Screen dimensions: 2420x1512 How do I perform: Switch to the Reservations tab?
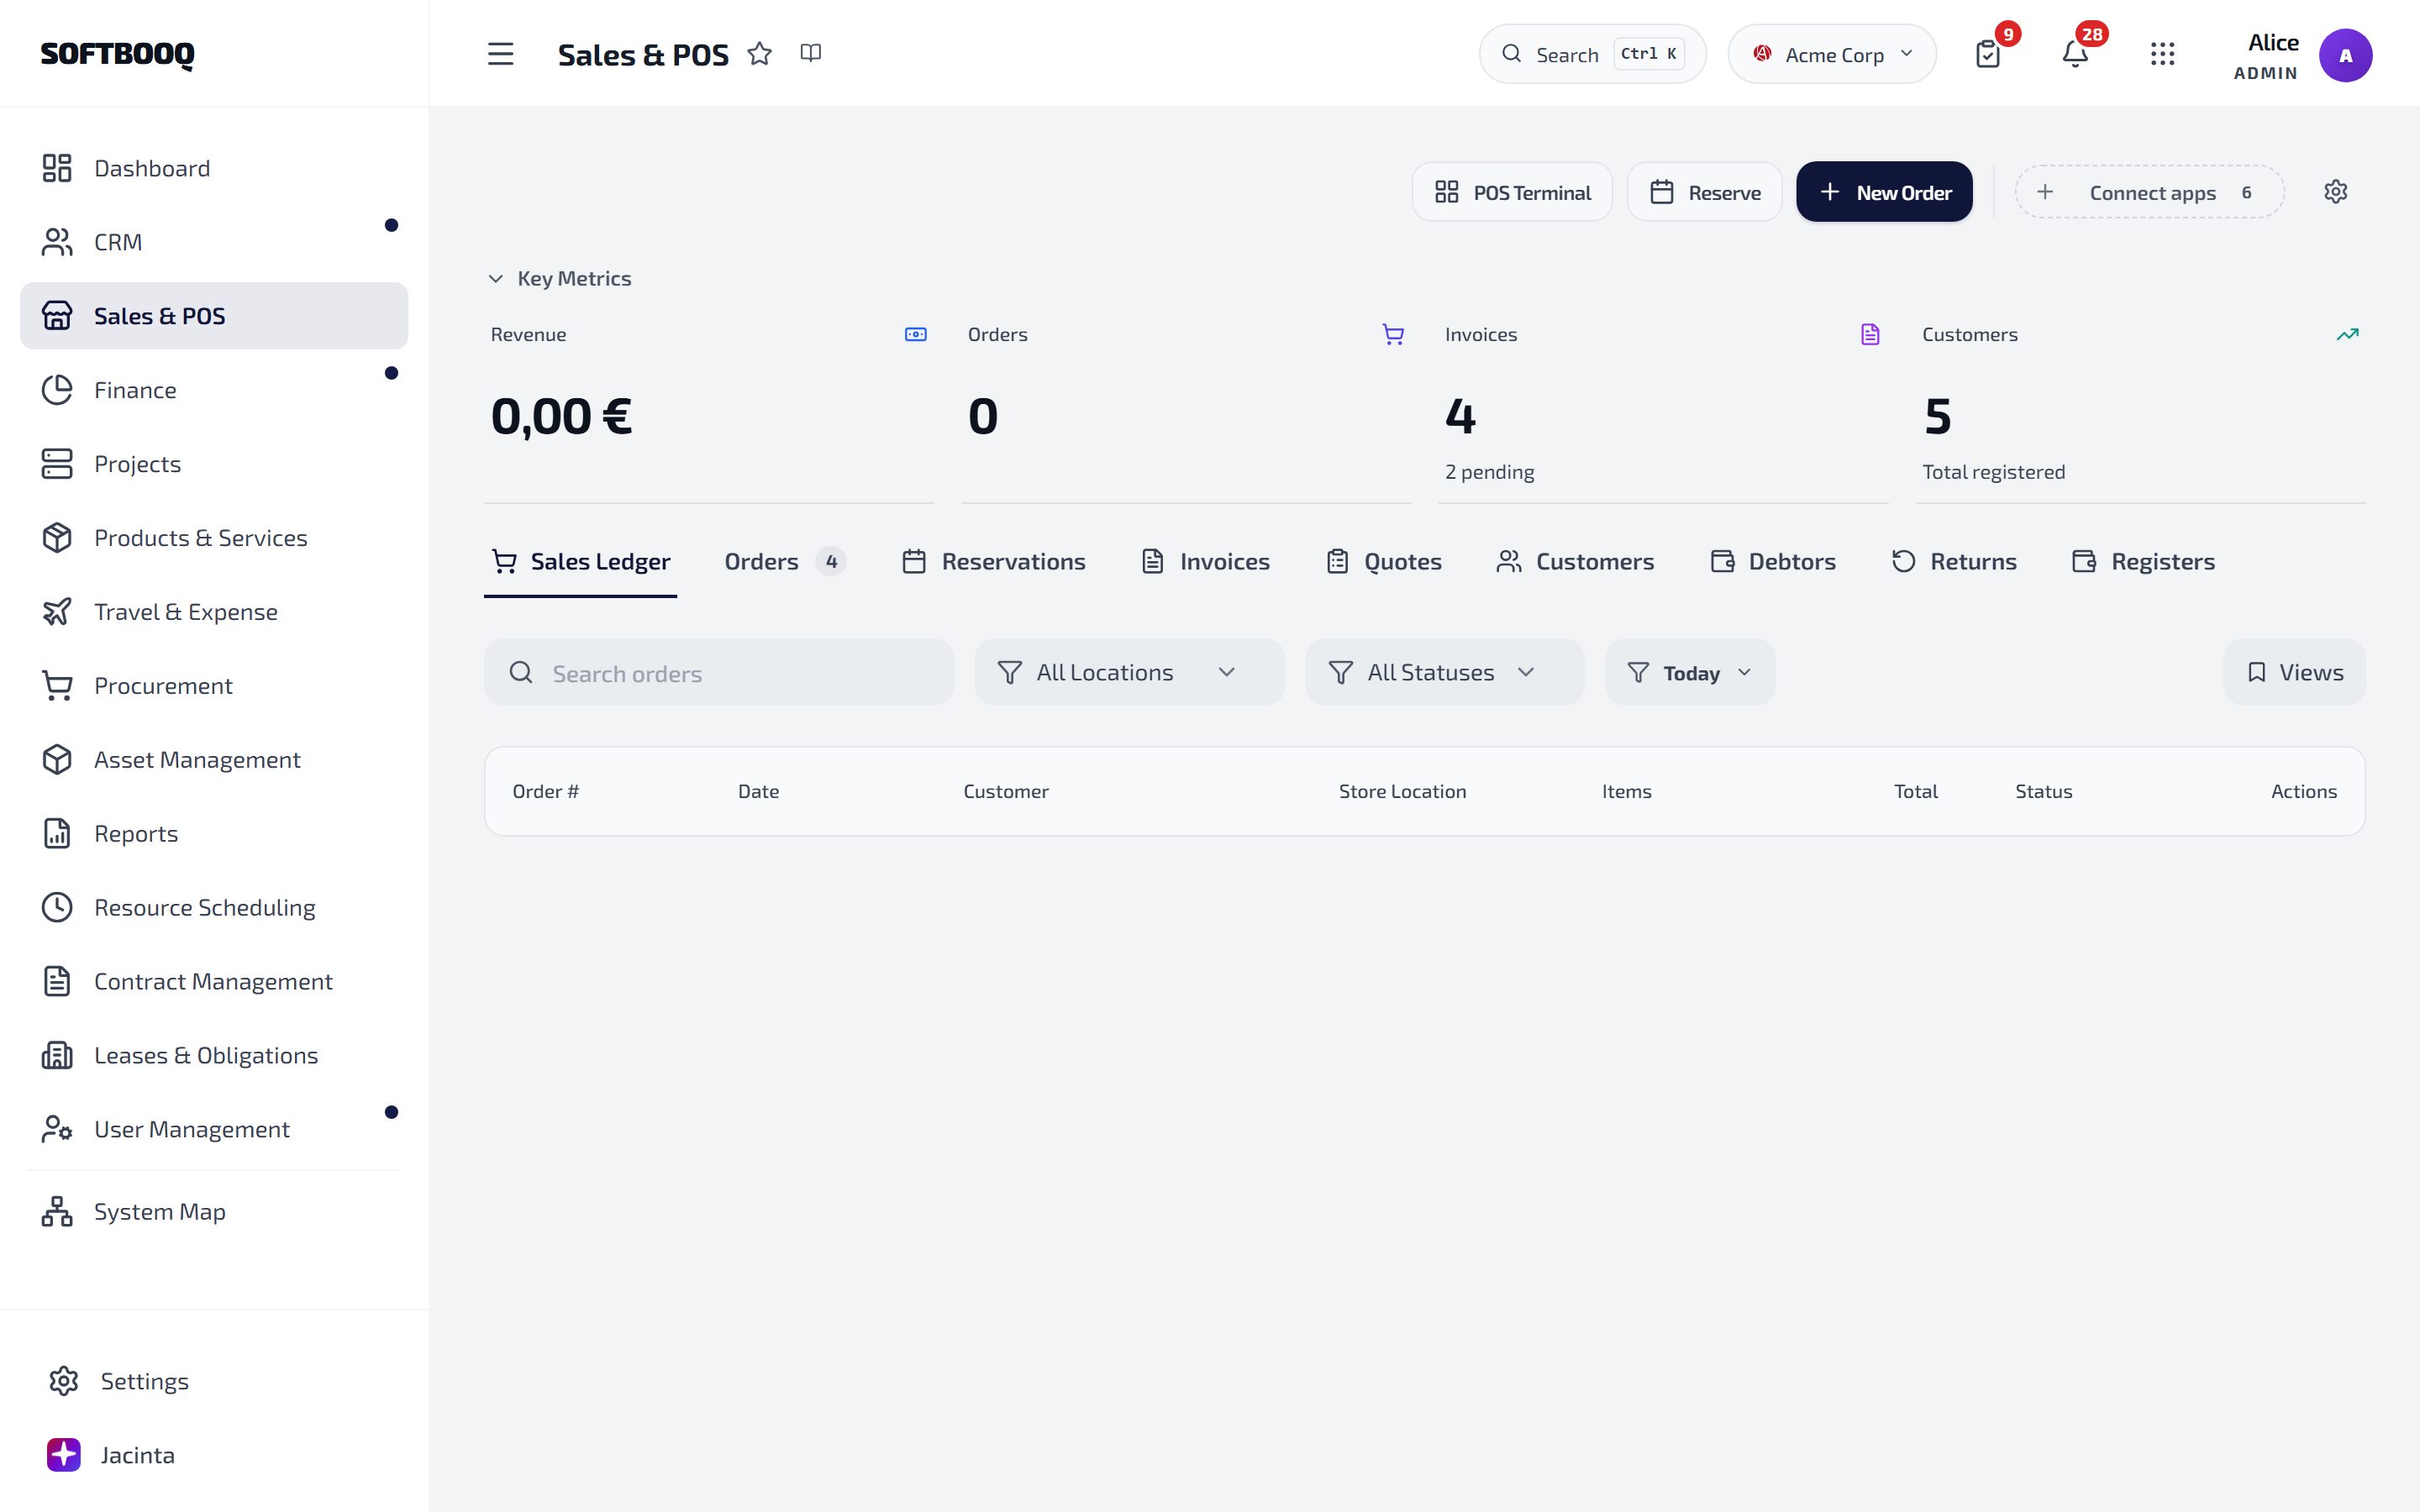point(993,562)
